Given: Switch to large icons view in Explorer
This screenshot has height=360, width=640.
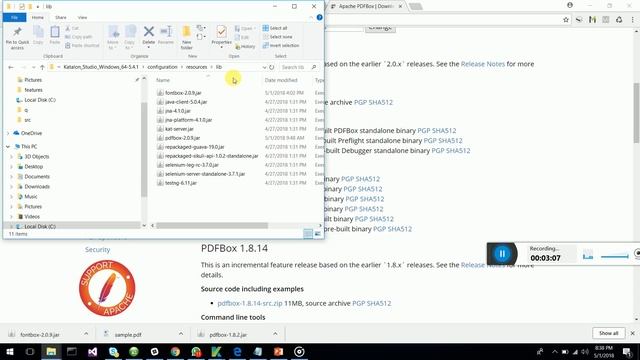Looking at the screenshot, I should coord(317,233).
